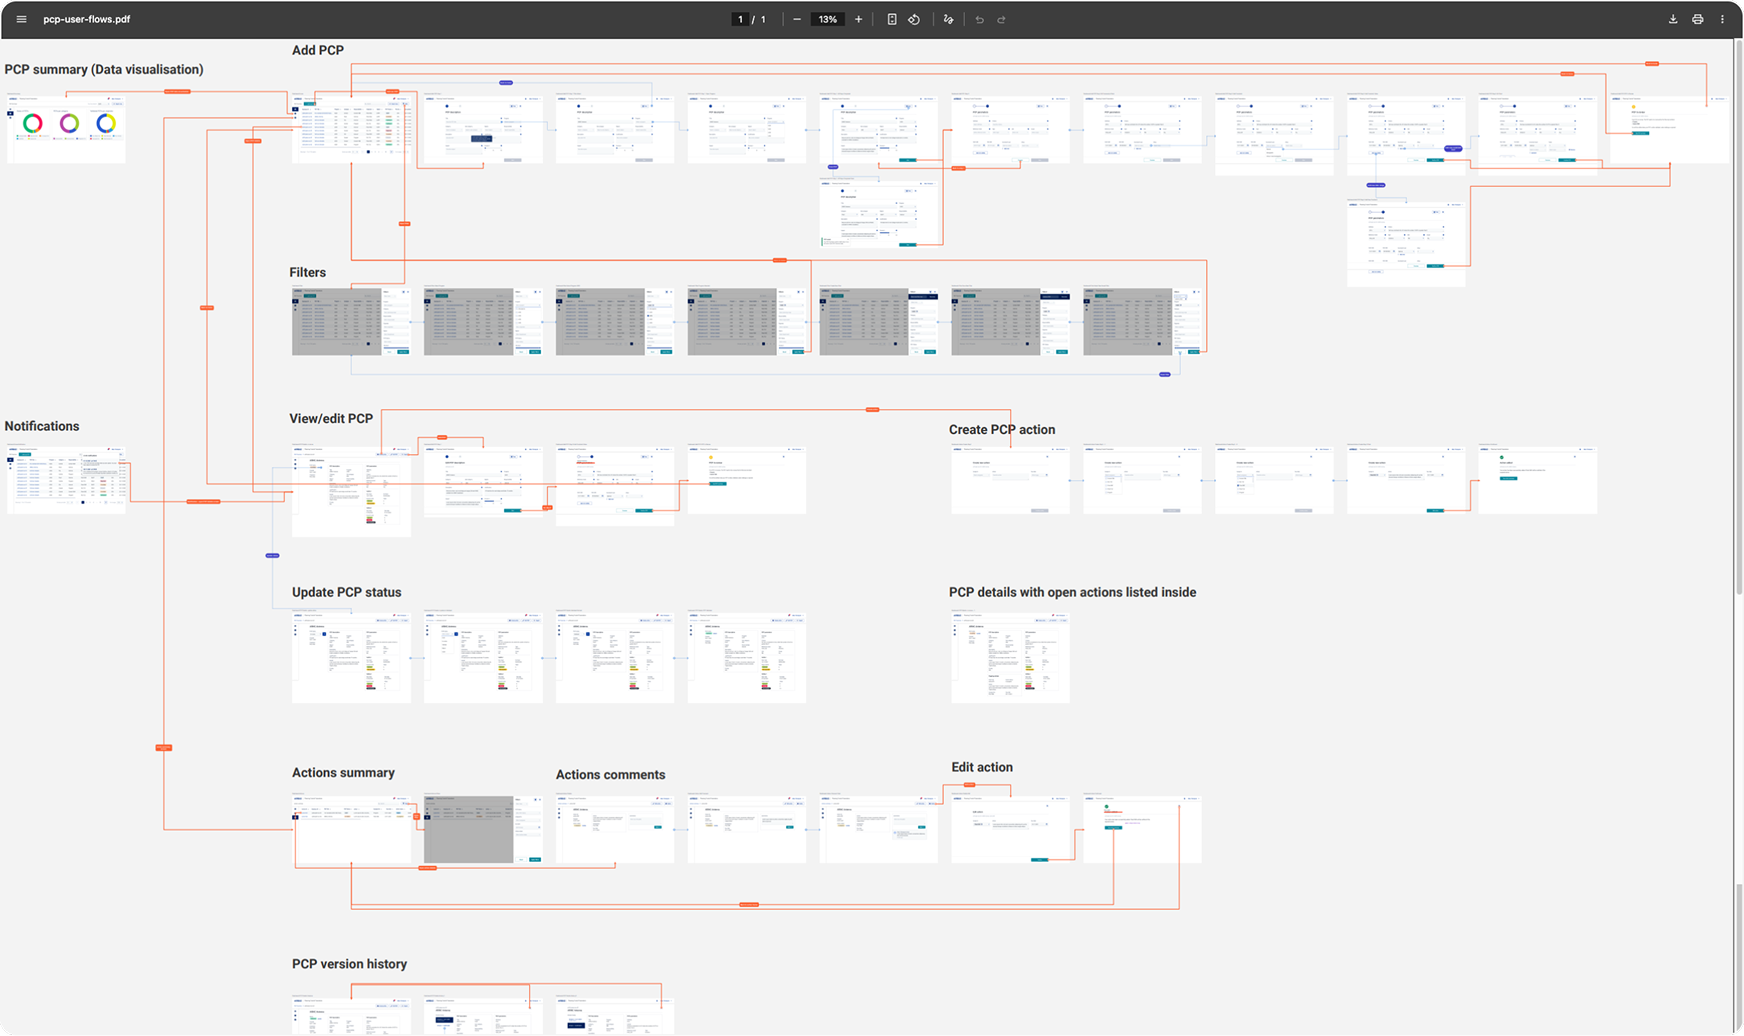Download the pcp-user-flows PDF
Image resolution: width=1744 pixels, height=1036 pixels.
click(x=1673, y=19)
